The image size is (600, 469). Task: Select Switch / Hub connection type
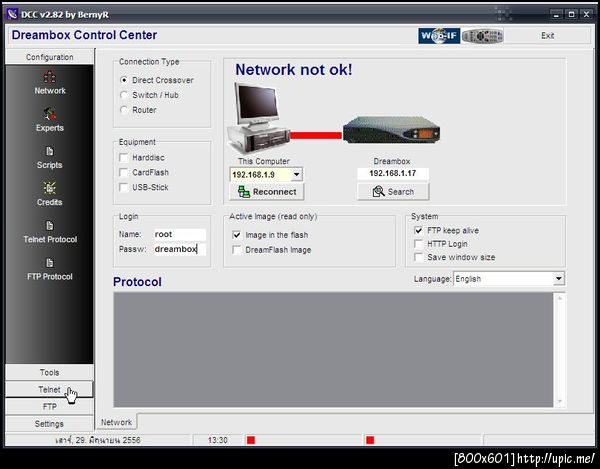(124, 95)
